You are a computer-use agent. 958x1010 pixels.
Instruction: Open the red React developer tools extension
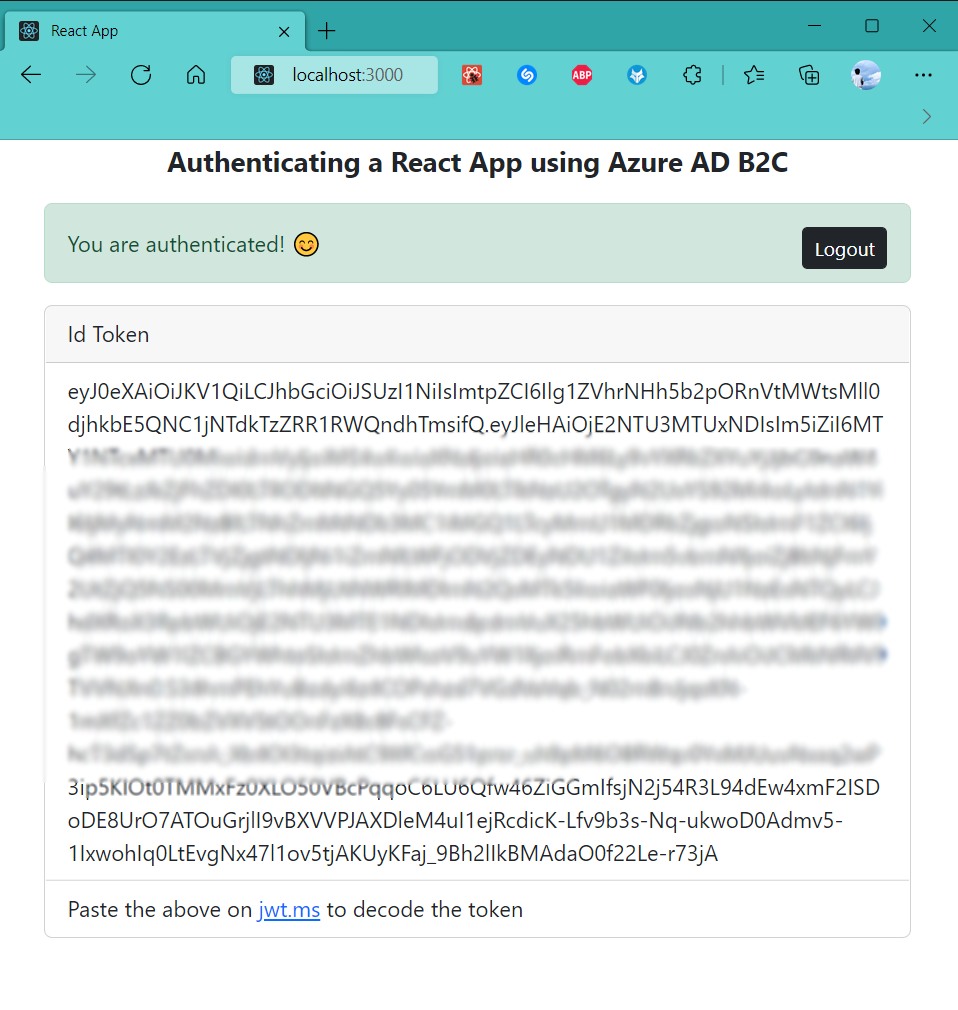[x=472, y=75]
